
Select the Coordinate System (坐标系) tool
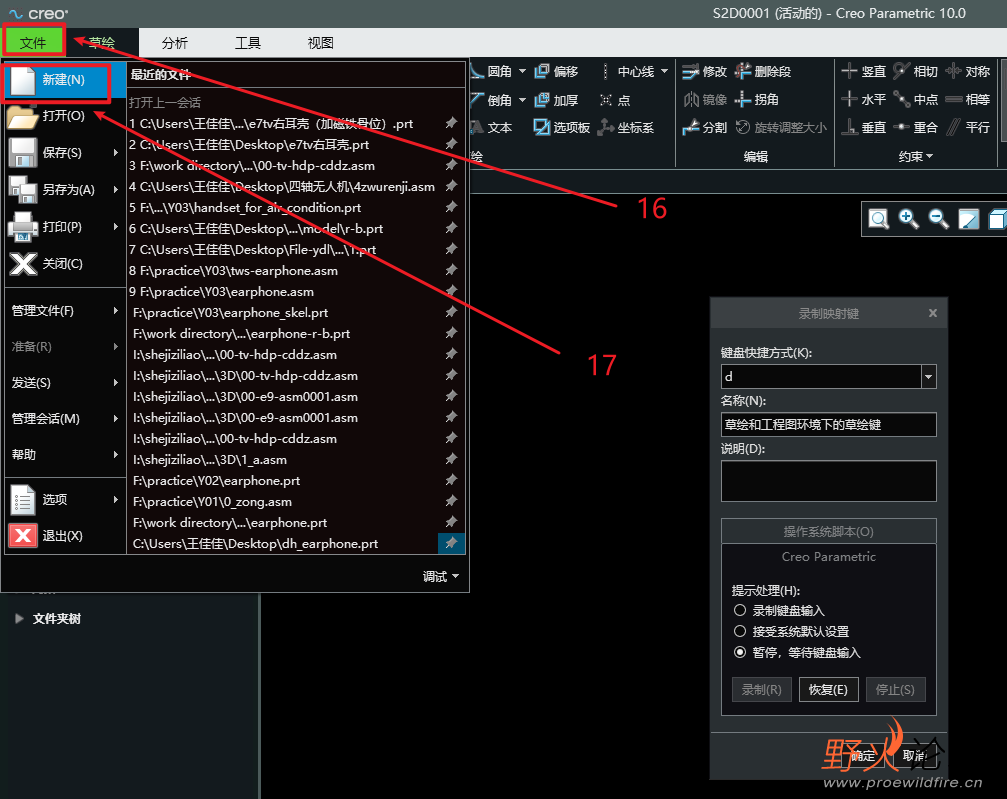(626, 127)
